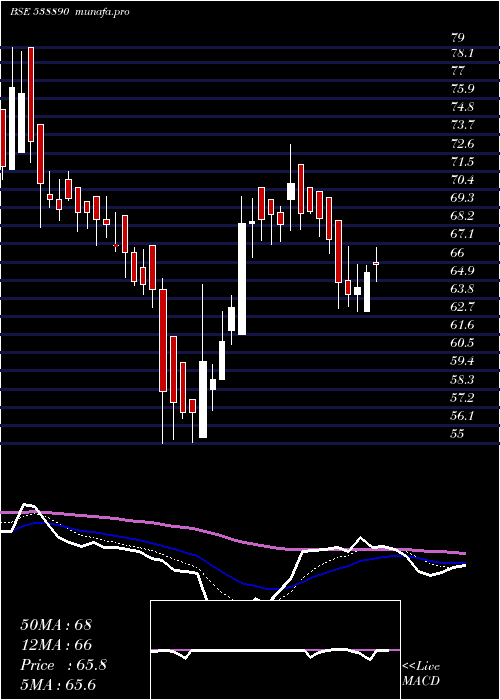Select the 56.1 price axis label

click(462, 416)
